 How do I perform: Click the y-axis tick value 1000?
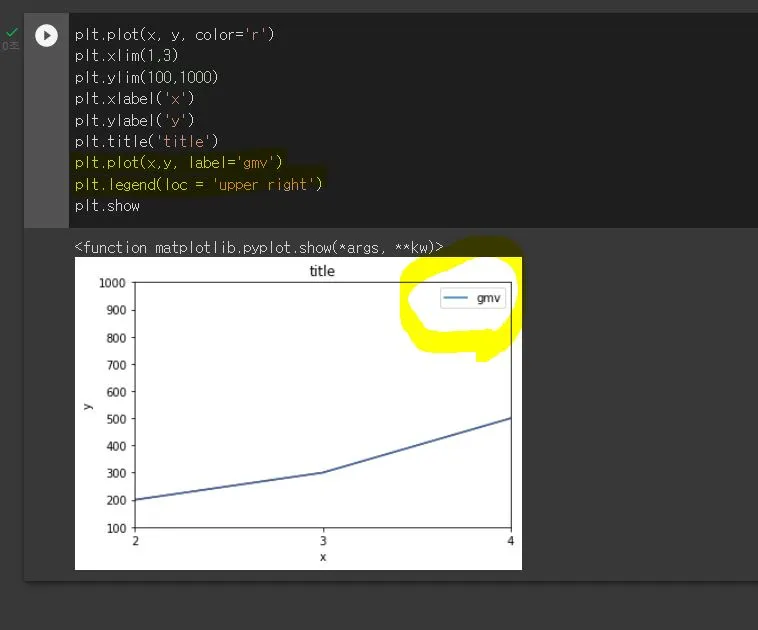pos(112,283)
